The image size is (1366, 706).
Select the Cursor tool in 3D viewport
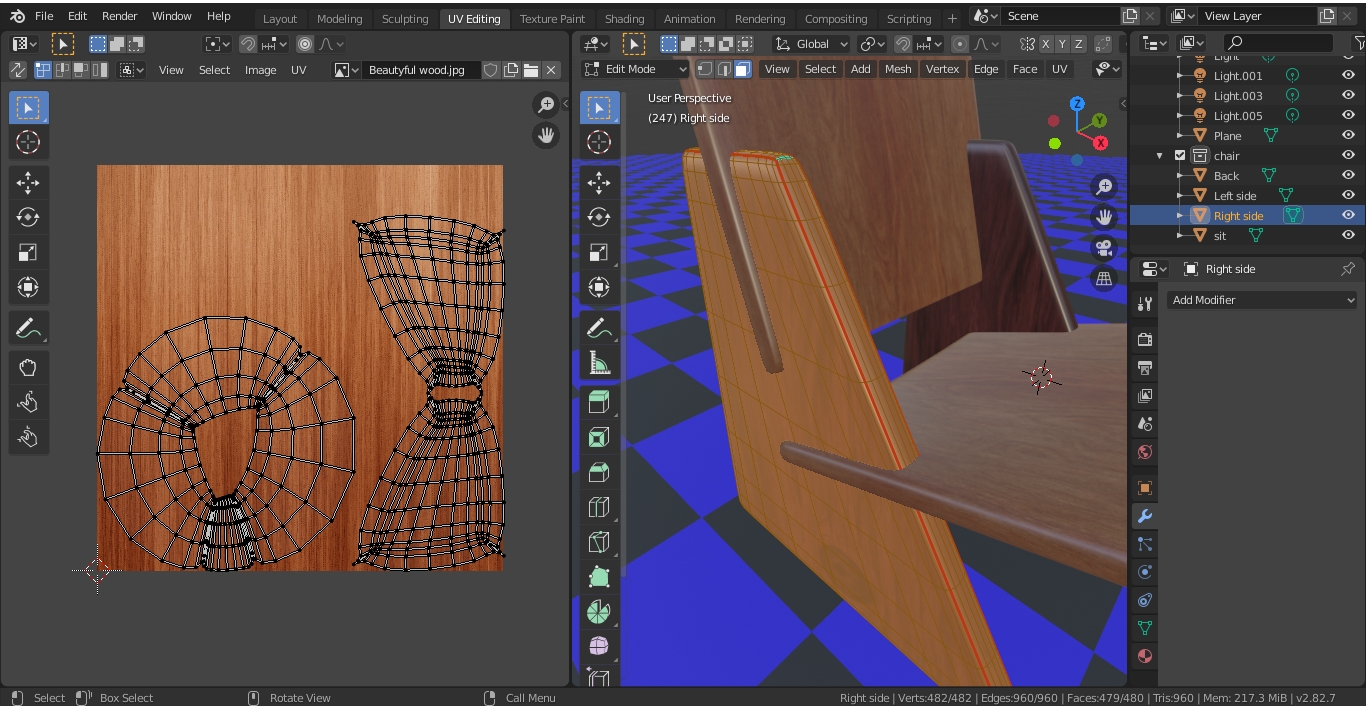click(x=599, y=142)
